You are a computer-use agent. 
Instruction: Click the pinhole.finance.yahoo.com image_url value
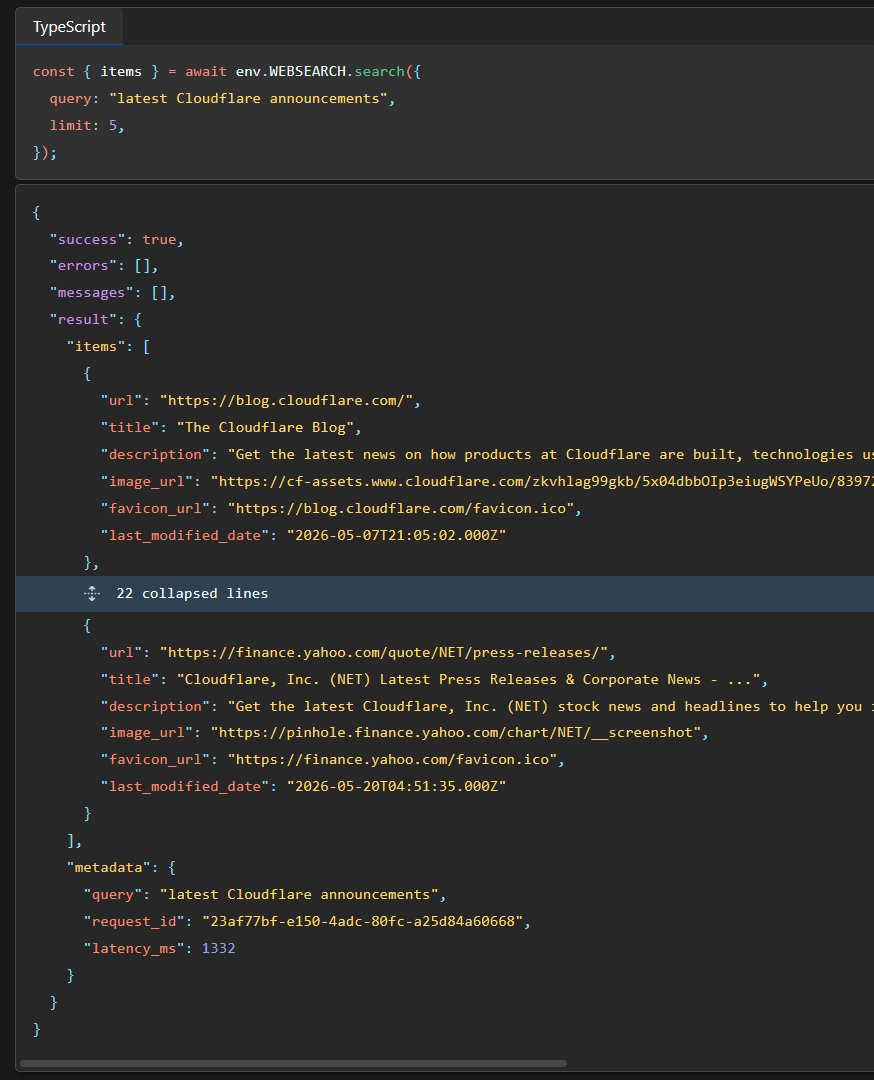coord(456,732)
